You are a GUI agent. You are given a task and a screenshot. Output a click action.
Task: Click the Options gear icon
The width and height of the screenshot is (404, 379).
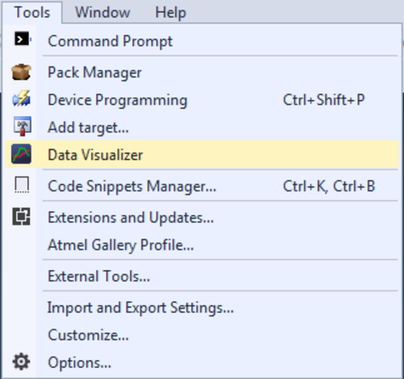pos(21,362)
